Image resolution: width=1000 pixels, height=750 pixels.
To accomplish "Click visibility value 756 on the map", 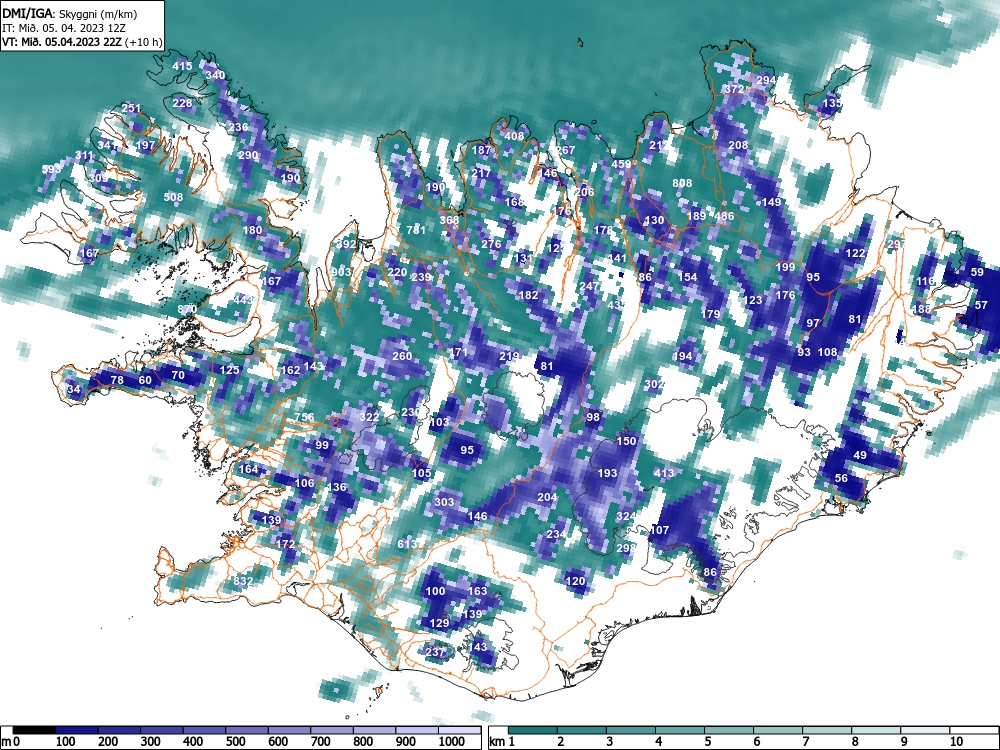I will pyautogui.click(x=304, y=418).
